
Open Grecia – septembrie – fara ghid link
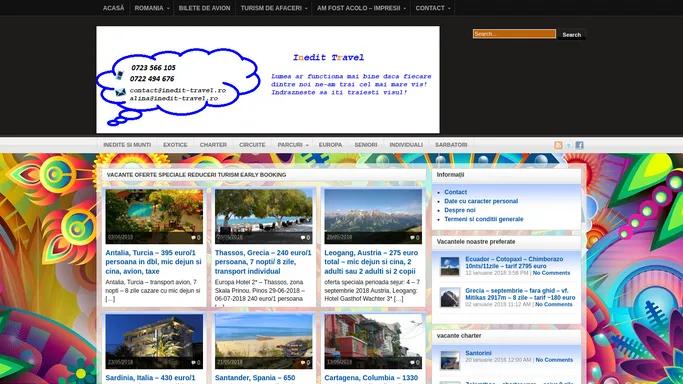(520, 294)
